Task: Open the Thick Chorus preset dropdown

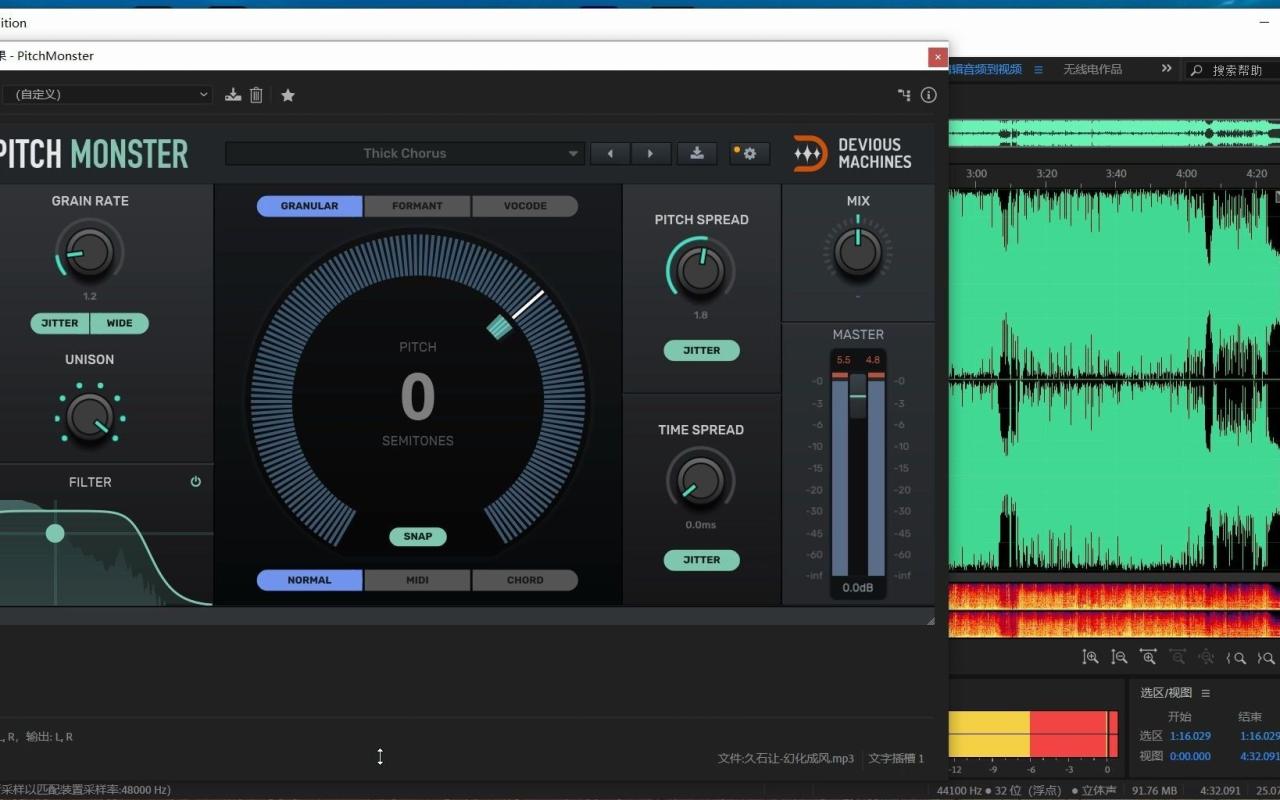Action: click(x=404, y=153)
